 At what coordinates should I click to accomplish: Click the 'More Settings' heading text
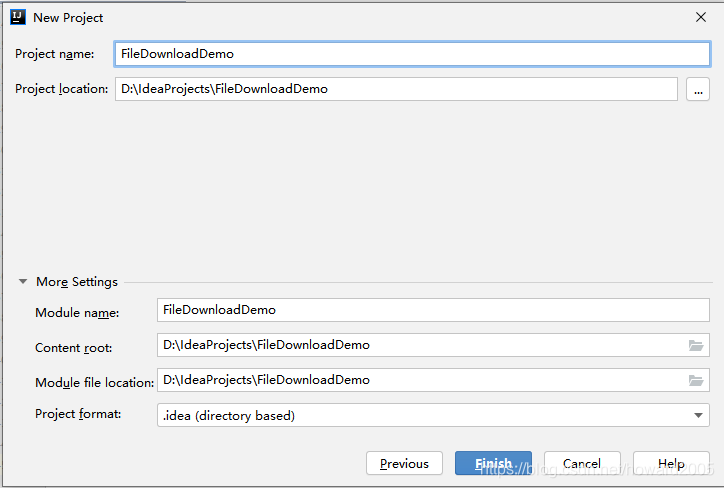(x=77, y=282)
